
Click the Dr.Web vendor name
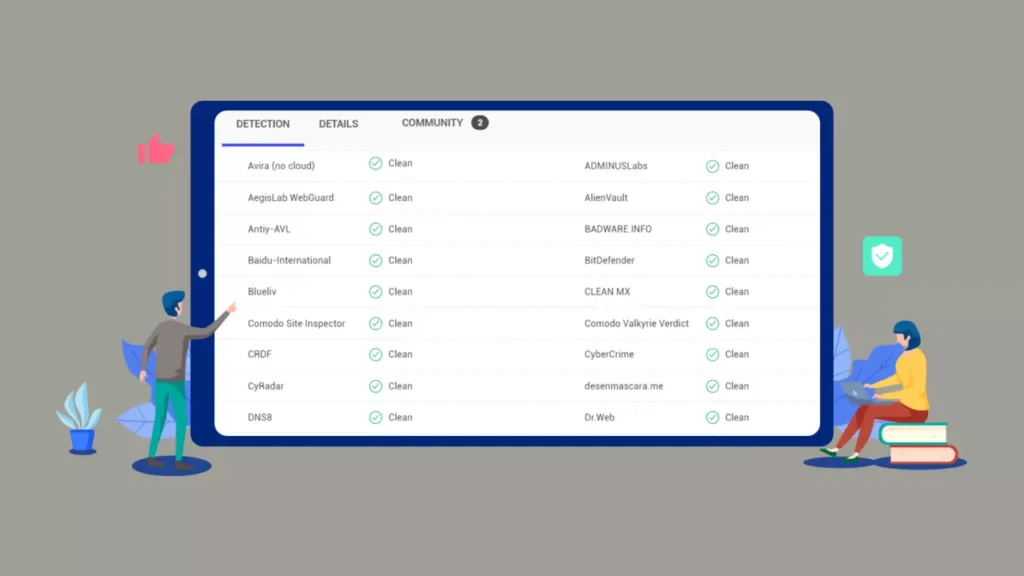click(600, 417)
